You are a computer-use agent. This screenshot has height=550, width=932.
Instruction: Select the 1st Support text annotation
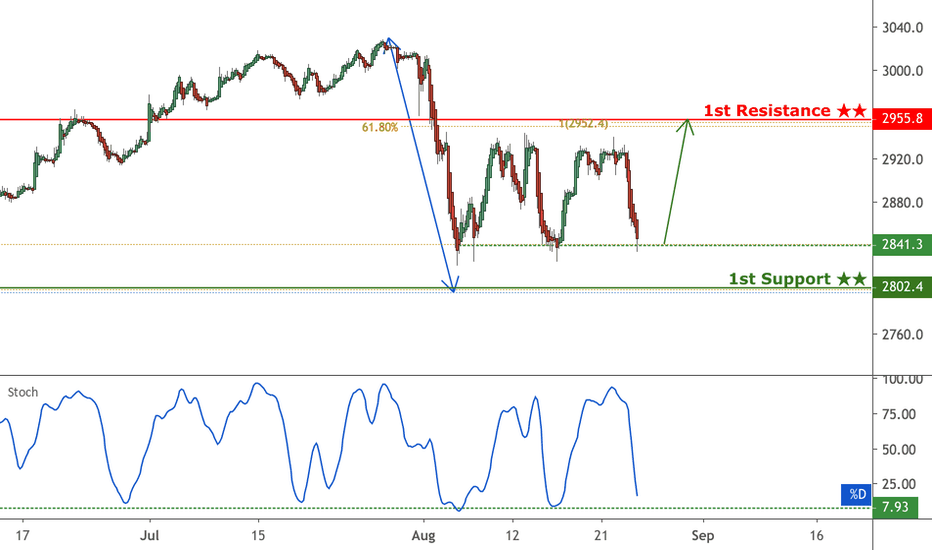tap(798, 279)
